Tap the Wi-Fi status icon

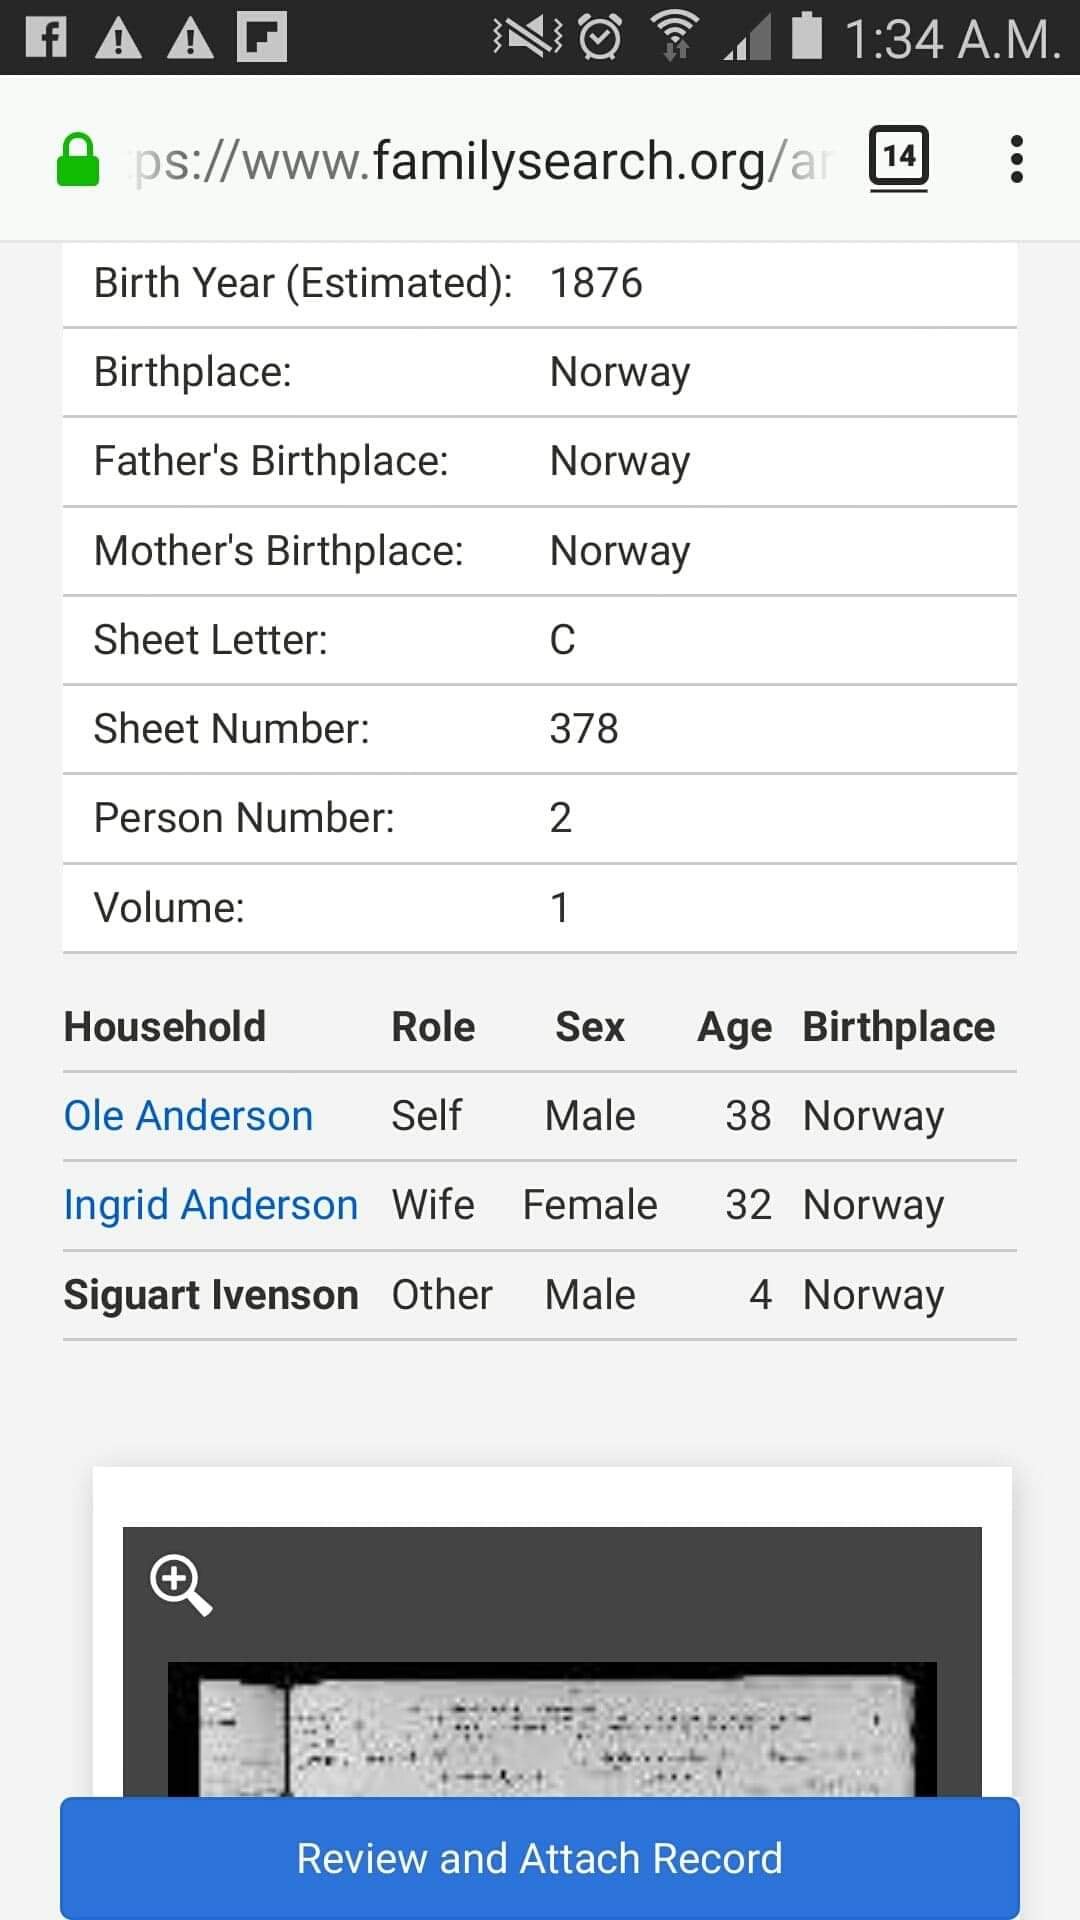coord(675,38)
